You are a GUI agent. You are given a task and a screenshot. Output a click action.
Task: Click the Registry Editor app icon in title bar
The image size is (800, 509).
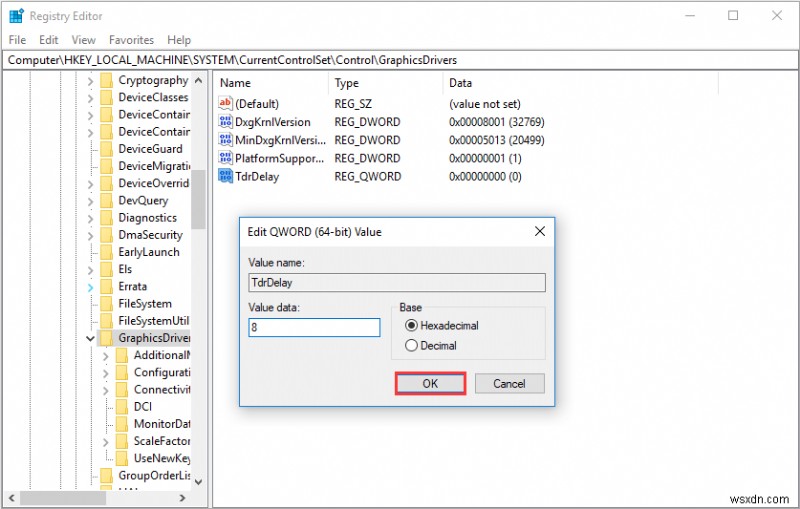[x=16, y=16]
